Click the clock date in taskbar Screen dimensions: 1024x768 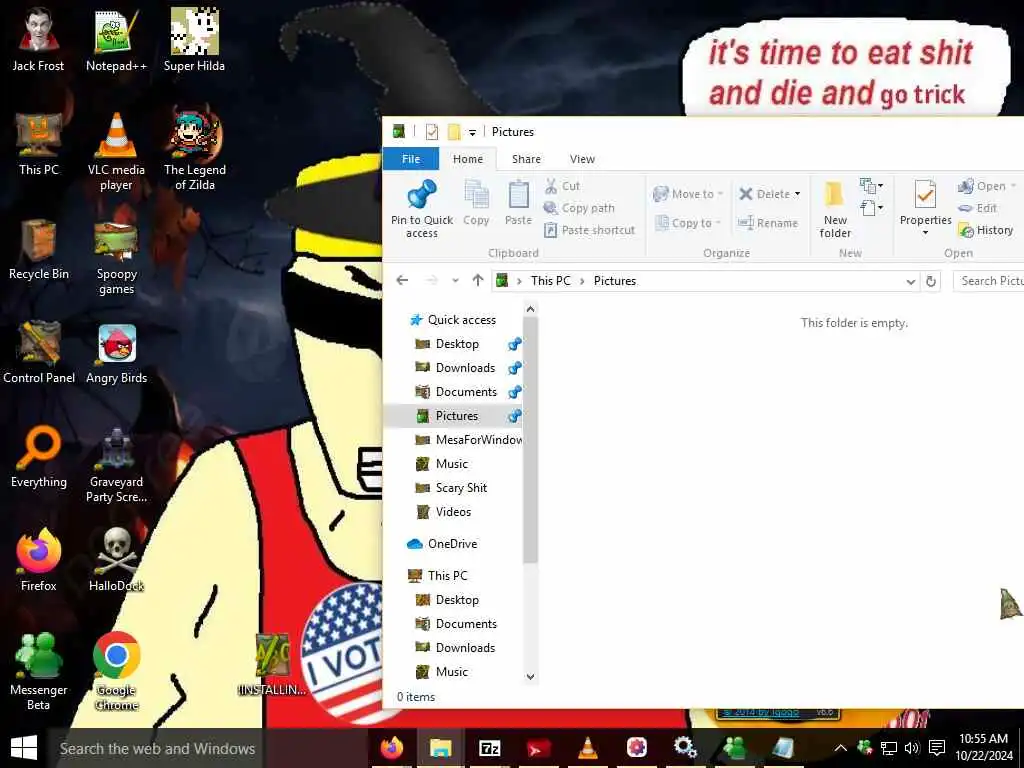pos(984,747)
